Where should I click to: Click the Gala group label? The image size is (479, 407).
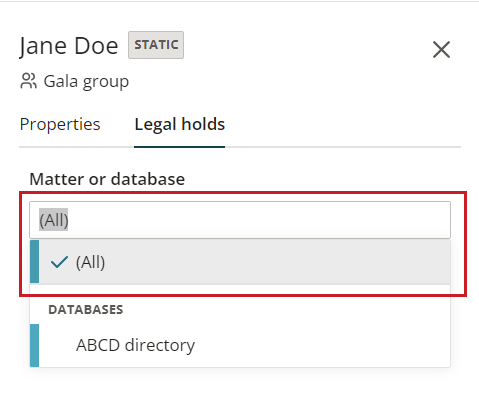coord(86,81)
